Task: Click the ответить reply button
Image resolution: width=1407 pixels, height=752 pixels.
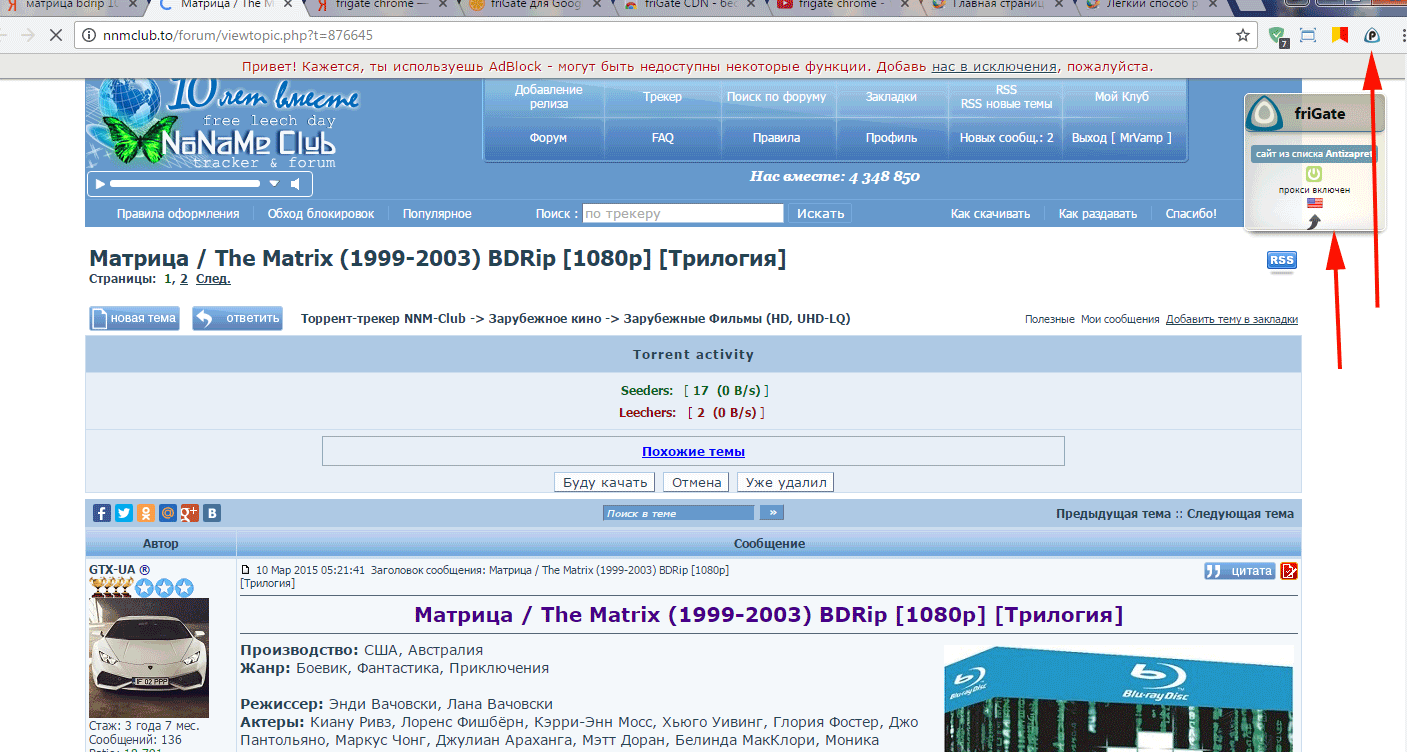Action: tap(237, 318)
